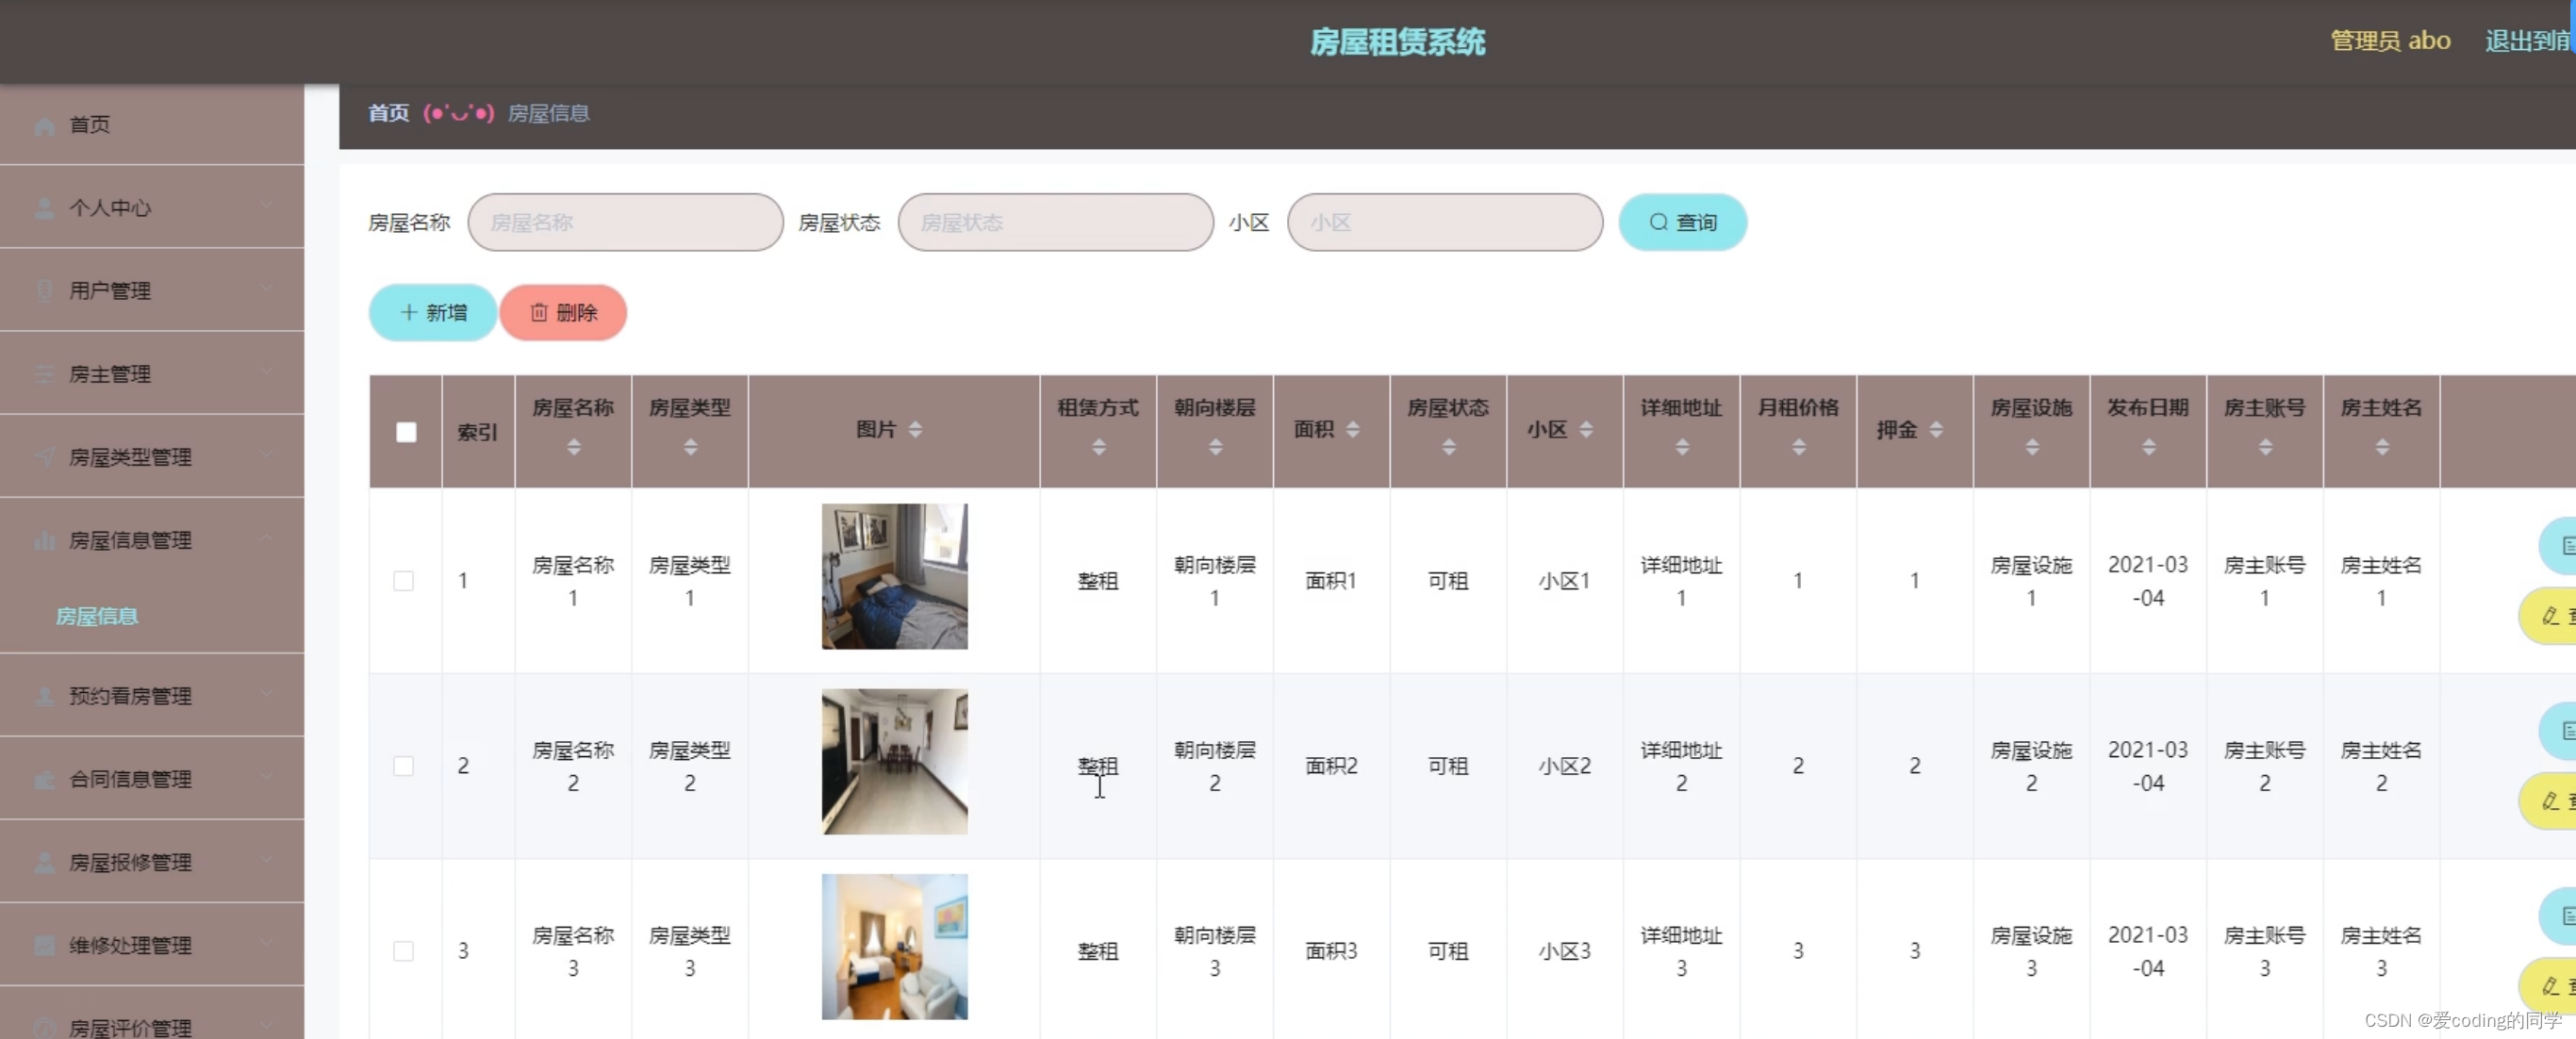Image resolution: width=2576 pixels, height=1039 pixels.
Task: Click the sort arrows on 图片 column
Action: click(x=915, y=430)
